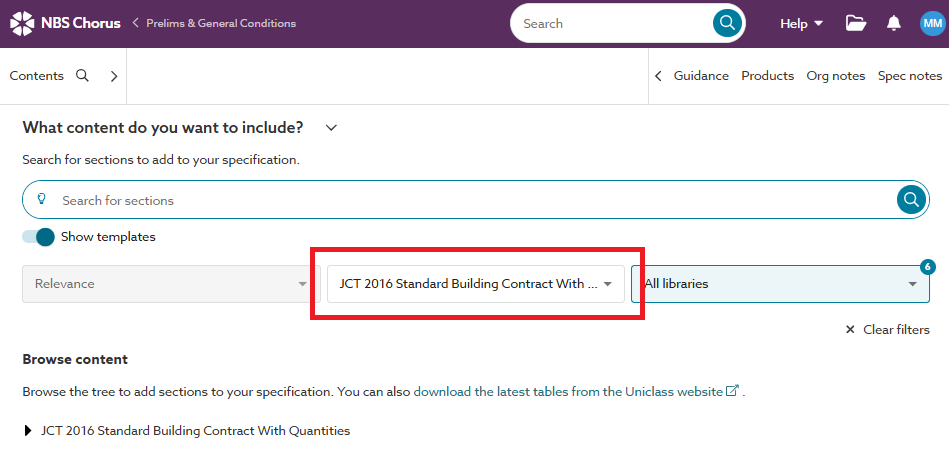Click the top search magnifier button

pos(727,23)
